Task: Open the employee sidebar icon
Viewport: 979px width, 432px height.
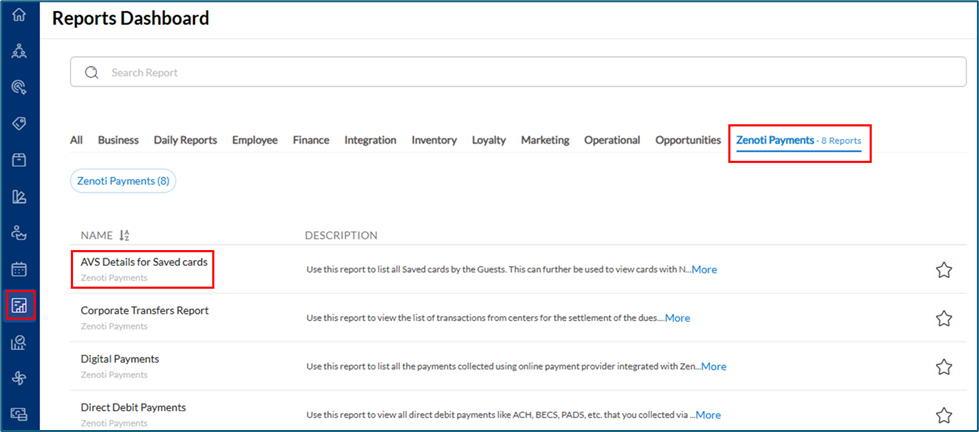Action: pos(19,233)
